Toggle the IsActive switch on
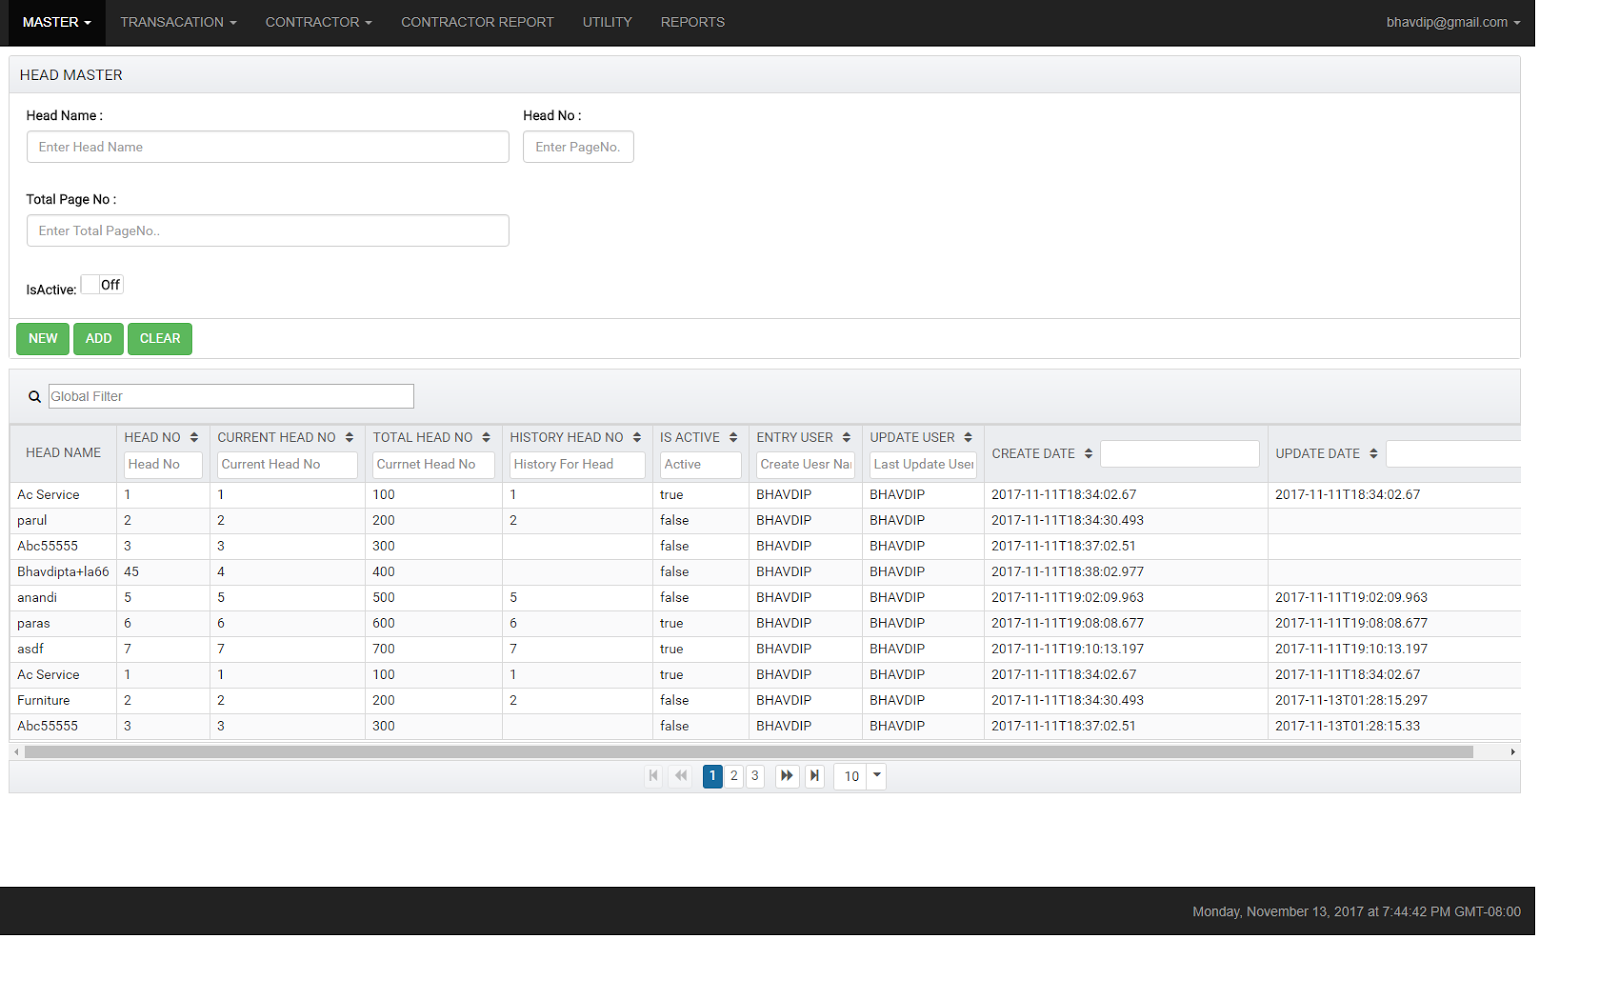Screen dimensions: 1600x1000 click(x=102, y=285)
